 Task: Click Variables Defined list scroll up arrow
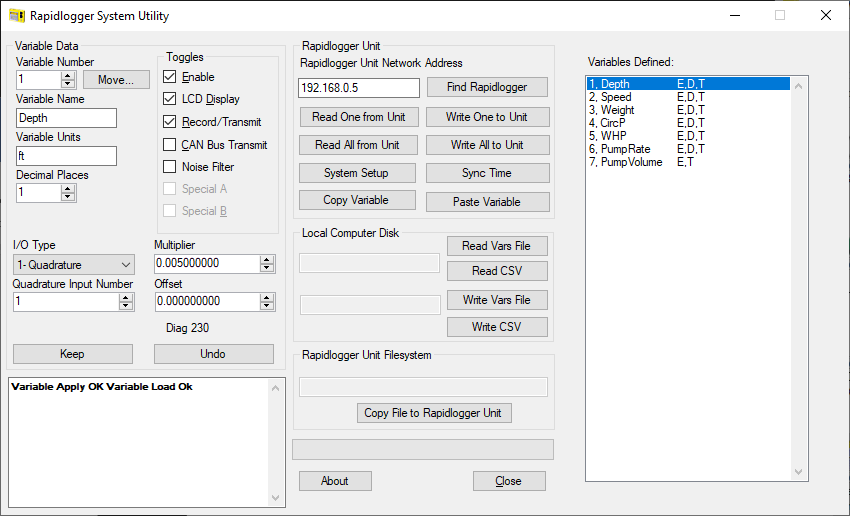tap(799, 86)
